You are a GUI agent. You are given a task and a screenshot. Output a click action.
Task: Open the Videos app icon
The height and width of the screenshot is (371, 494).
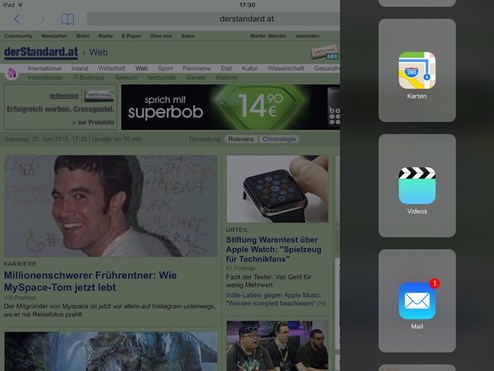(x=417, y=186)
